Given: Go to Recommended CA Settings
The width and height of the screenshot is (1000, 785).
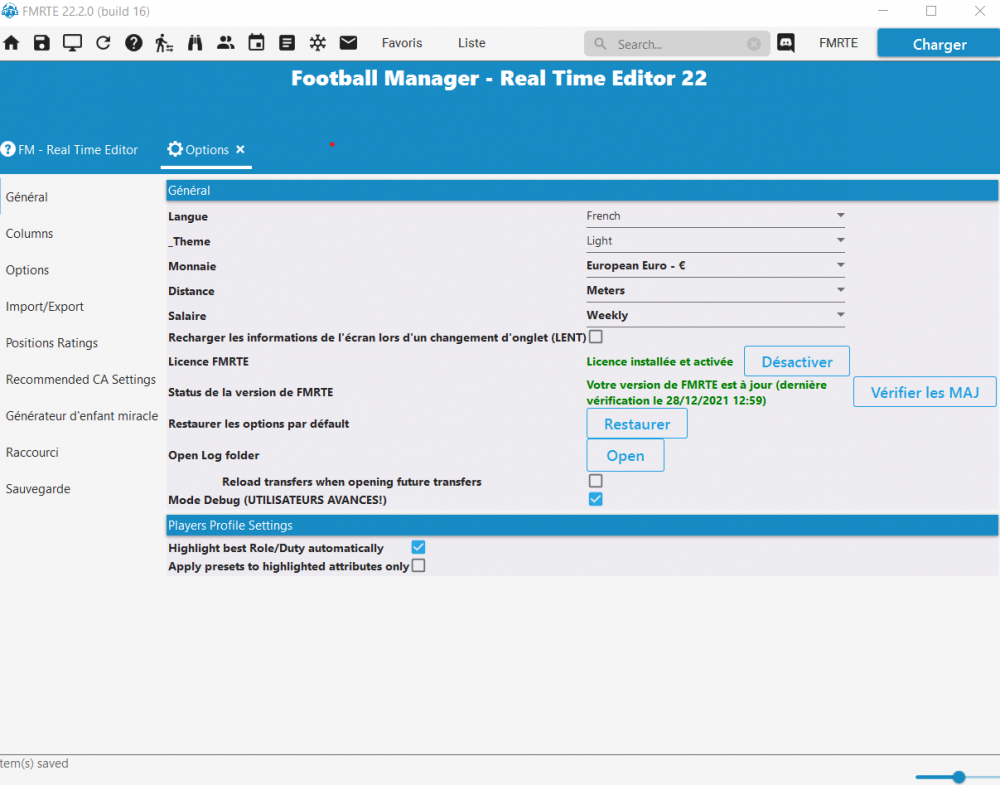Looking at the screenshot, I should click(81, 379).
